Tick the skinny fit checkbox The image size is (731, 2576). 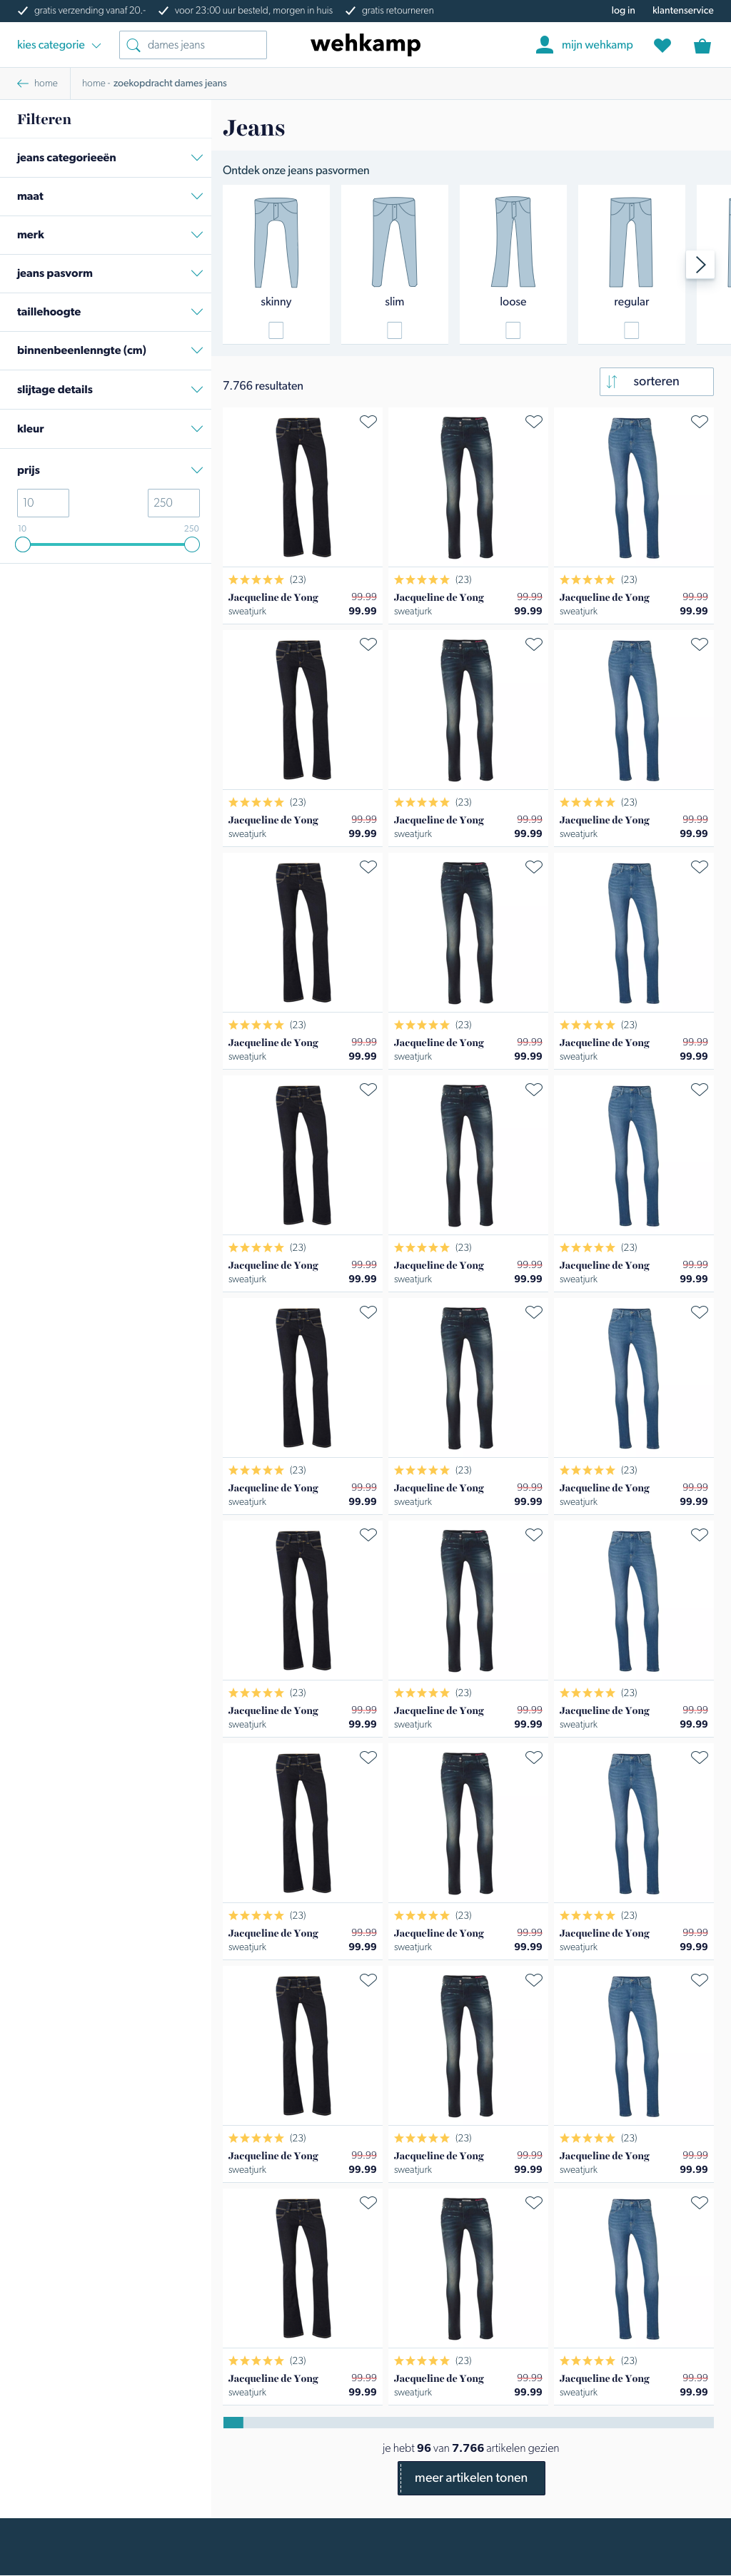pos(276,330)
